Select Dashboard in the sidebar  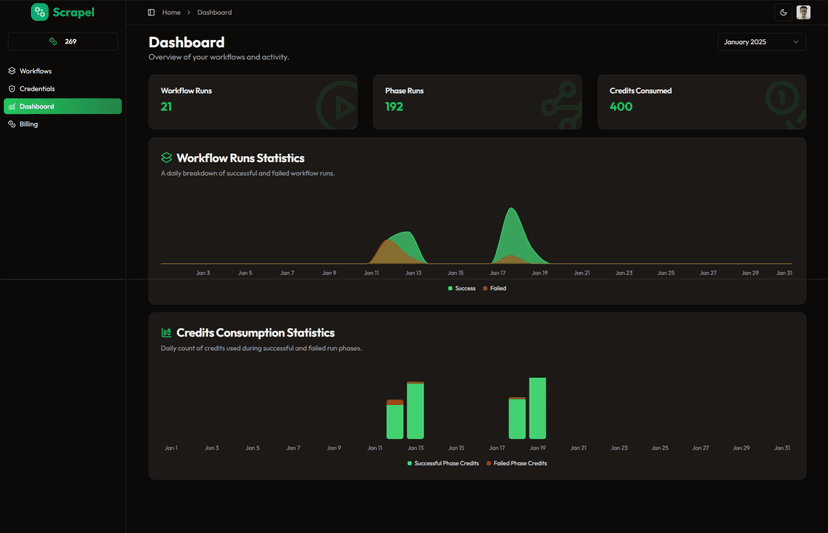[63, 106]
